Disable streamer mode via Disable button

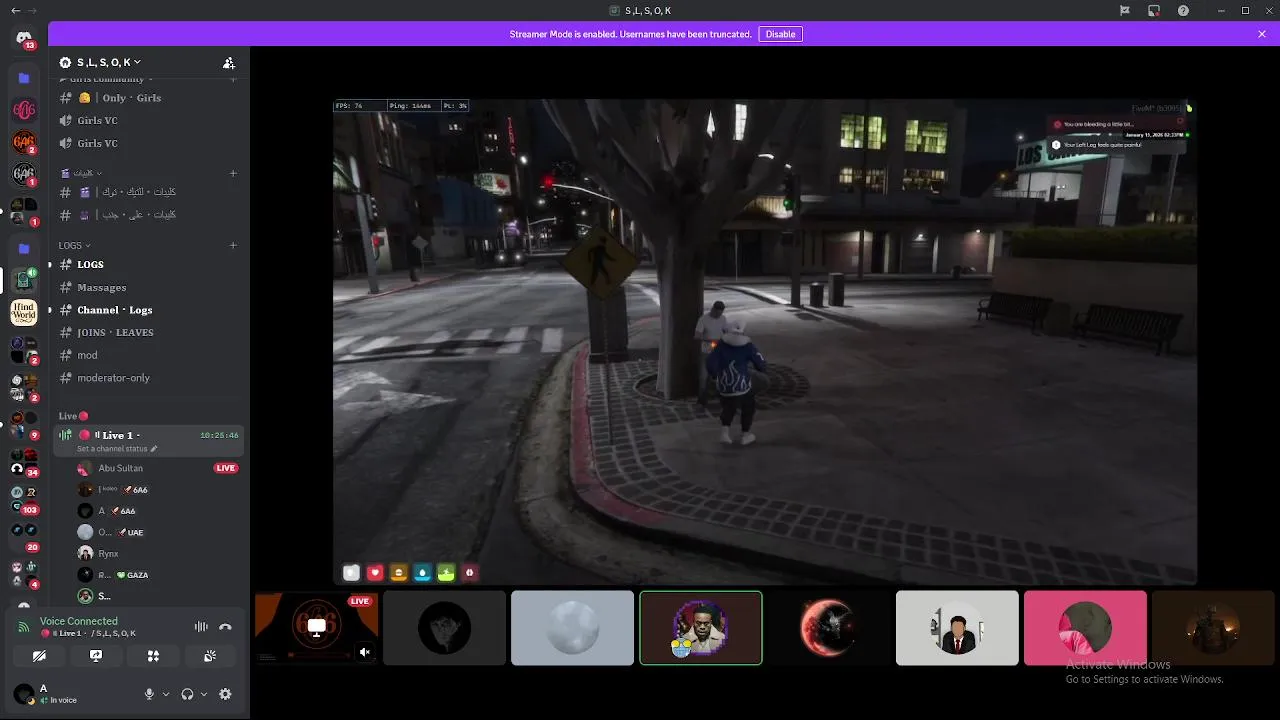[x=780, y=34]
